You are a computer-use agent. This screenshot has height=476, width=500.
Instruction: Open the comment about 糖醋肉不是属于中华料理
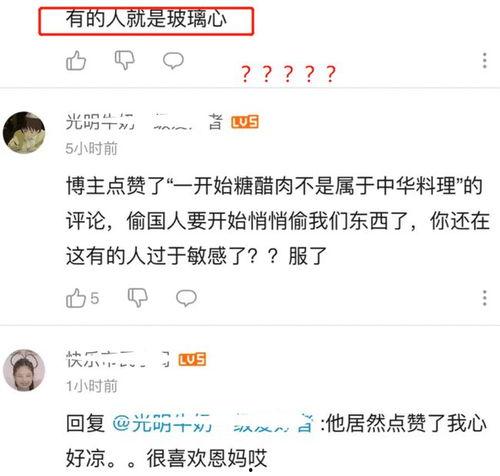click(277, 221)
